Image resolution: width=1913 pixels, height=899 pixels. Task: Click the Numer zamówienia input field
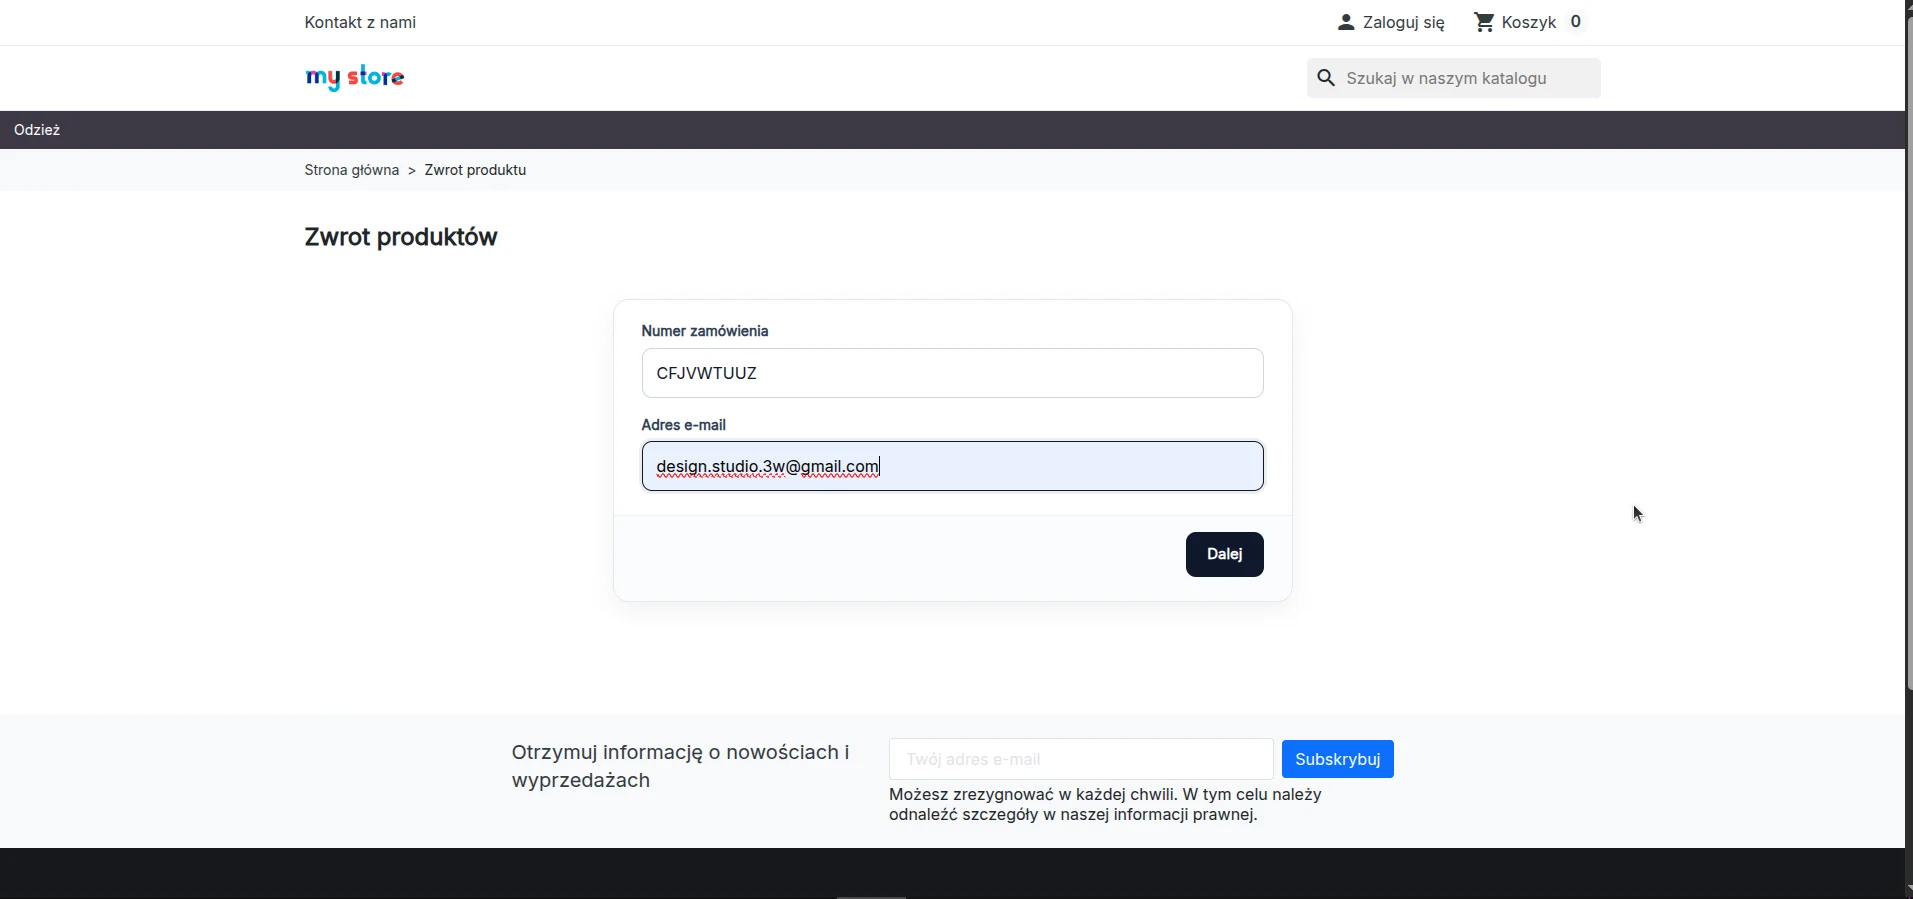tap(952, 373)
